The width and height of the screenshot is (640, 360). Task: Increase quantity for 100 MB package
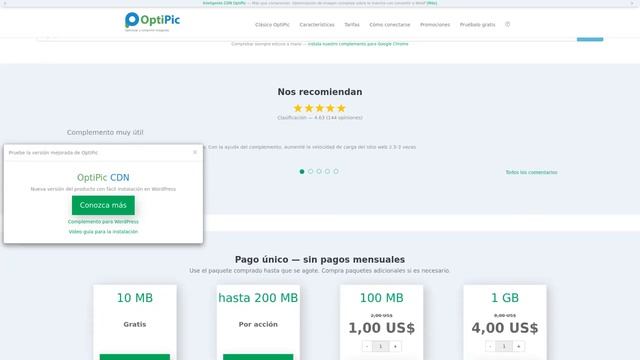(395, 347)
